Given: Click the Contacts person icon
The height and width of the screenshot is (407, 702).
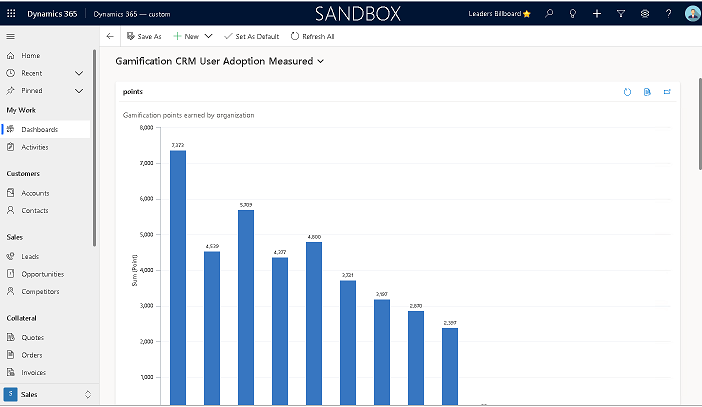Looking at the screenshot, I should [x=11, y=210].
